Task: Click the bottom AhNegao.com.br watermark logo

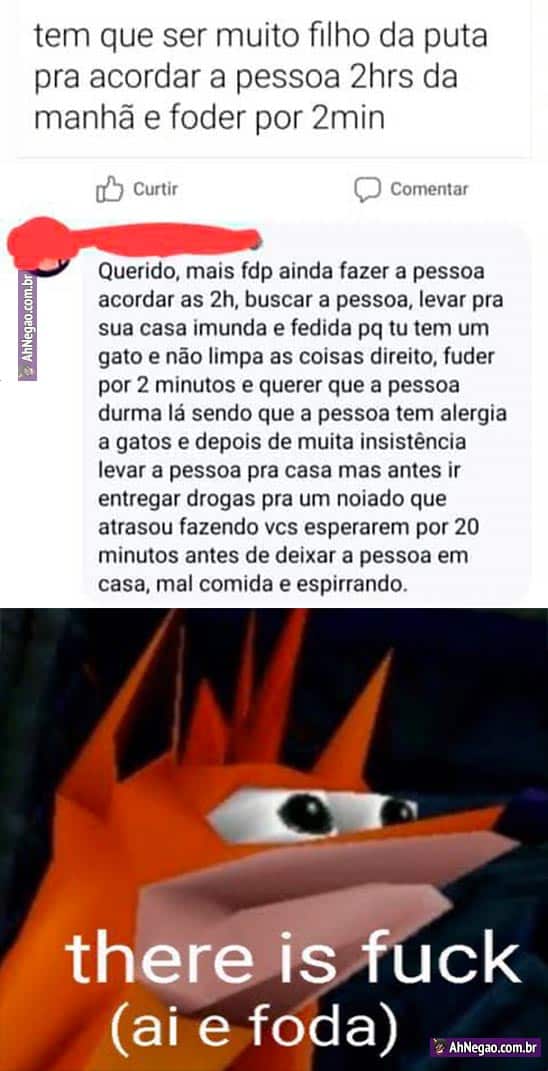Action: coord(485,1046)
